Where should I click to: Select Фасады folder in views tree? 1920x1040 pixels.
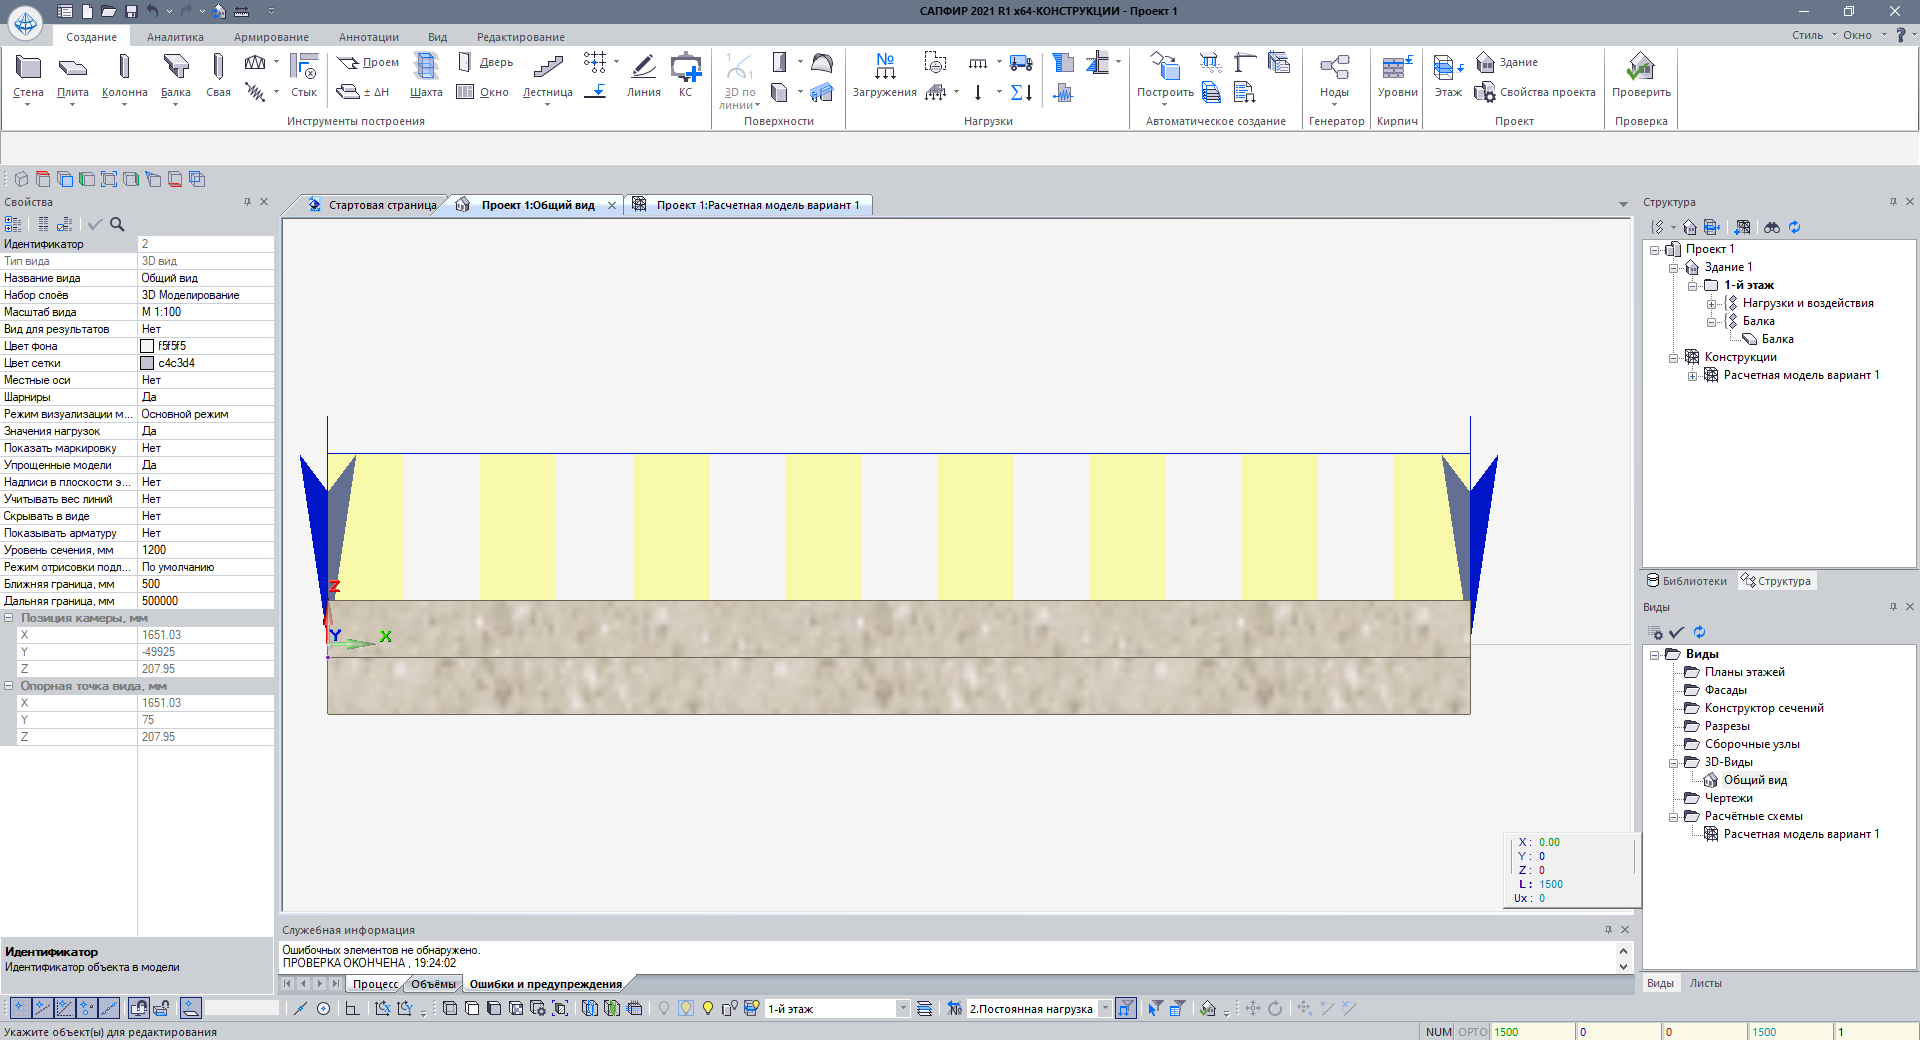(x=1725, y=690)
